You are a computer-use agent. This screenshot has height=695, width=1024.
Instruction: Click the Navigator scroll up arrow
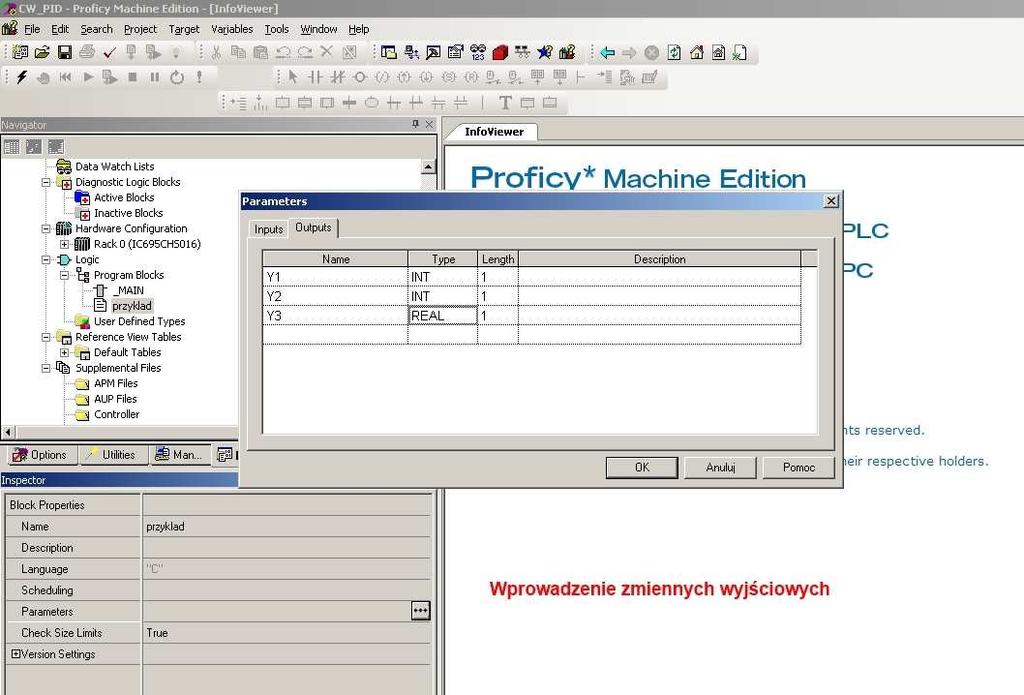428,167
